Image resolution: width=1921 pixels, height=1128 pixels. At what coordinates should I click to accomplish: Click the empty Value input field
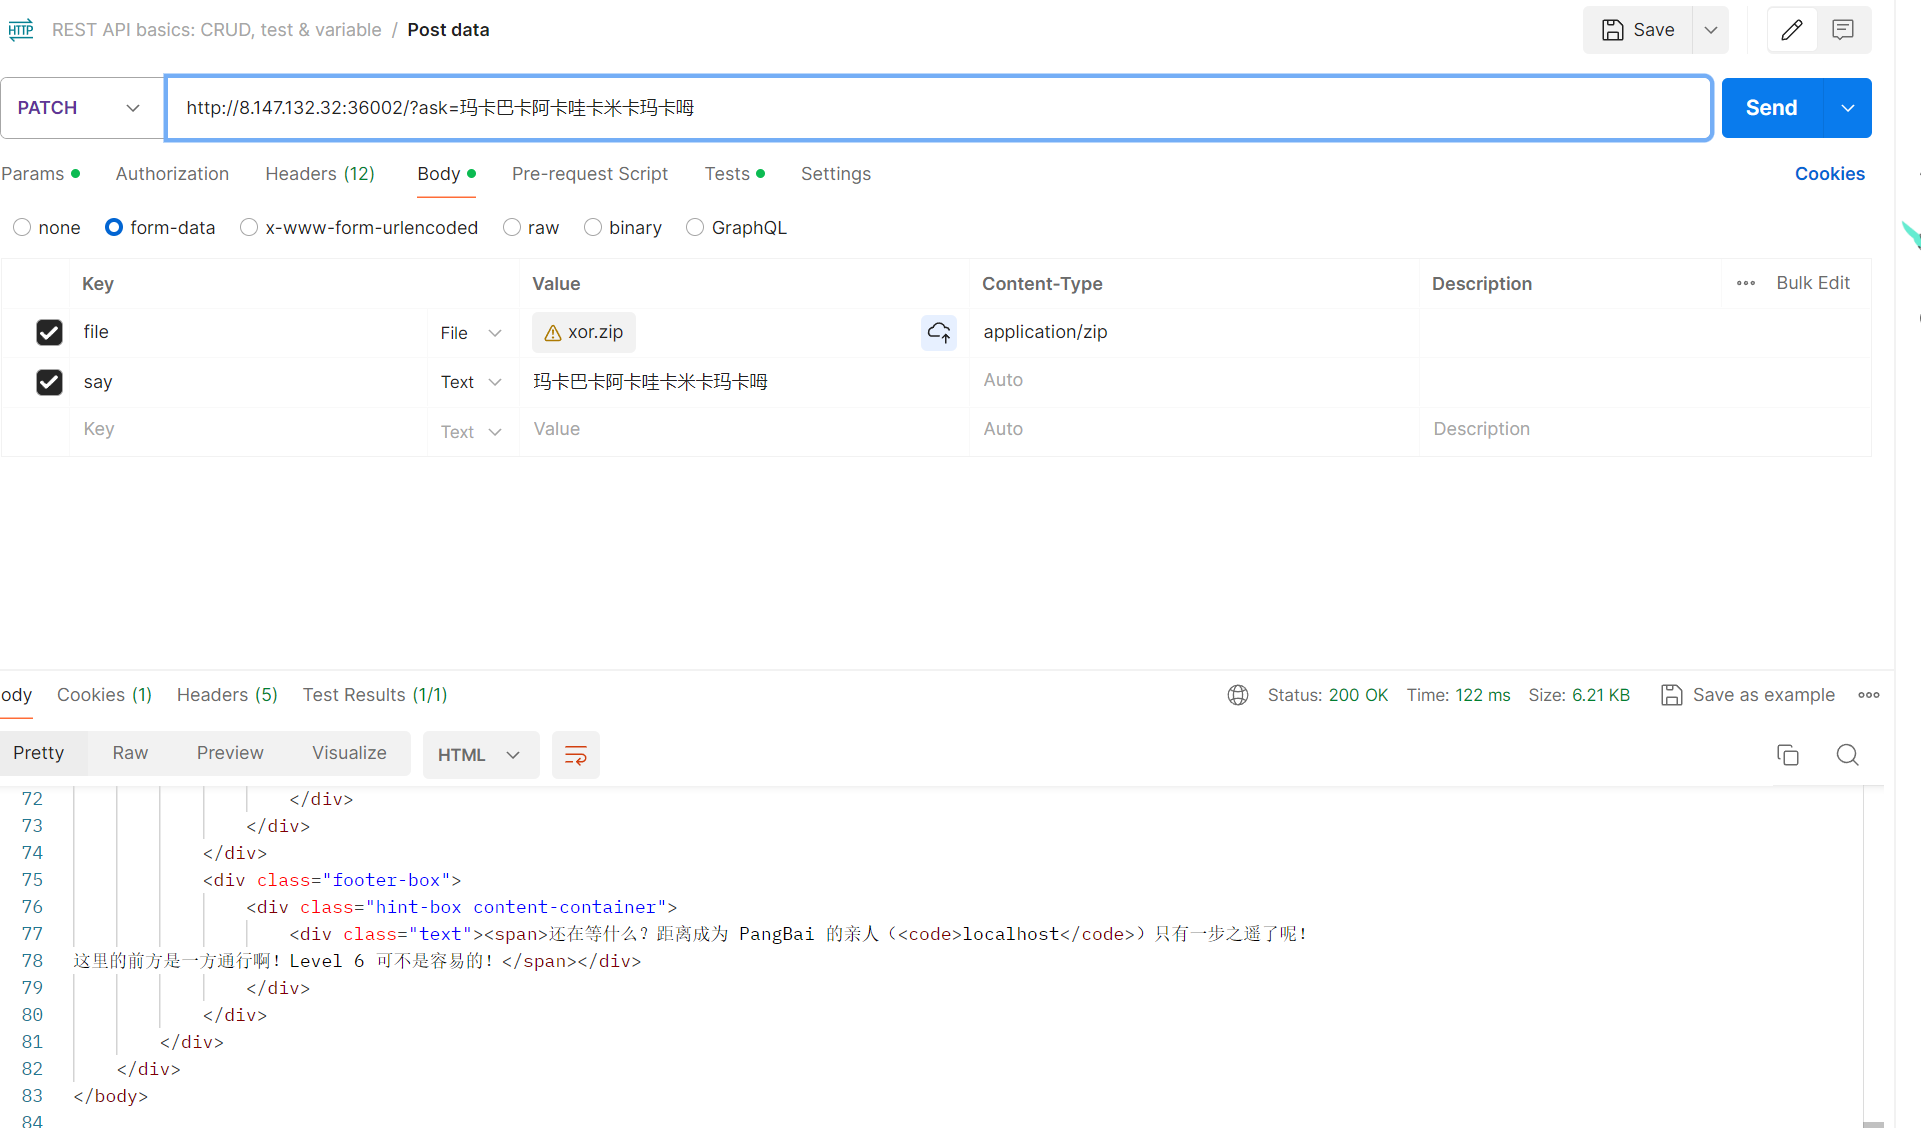point(744,429)
